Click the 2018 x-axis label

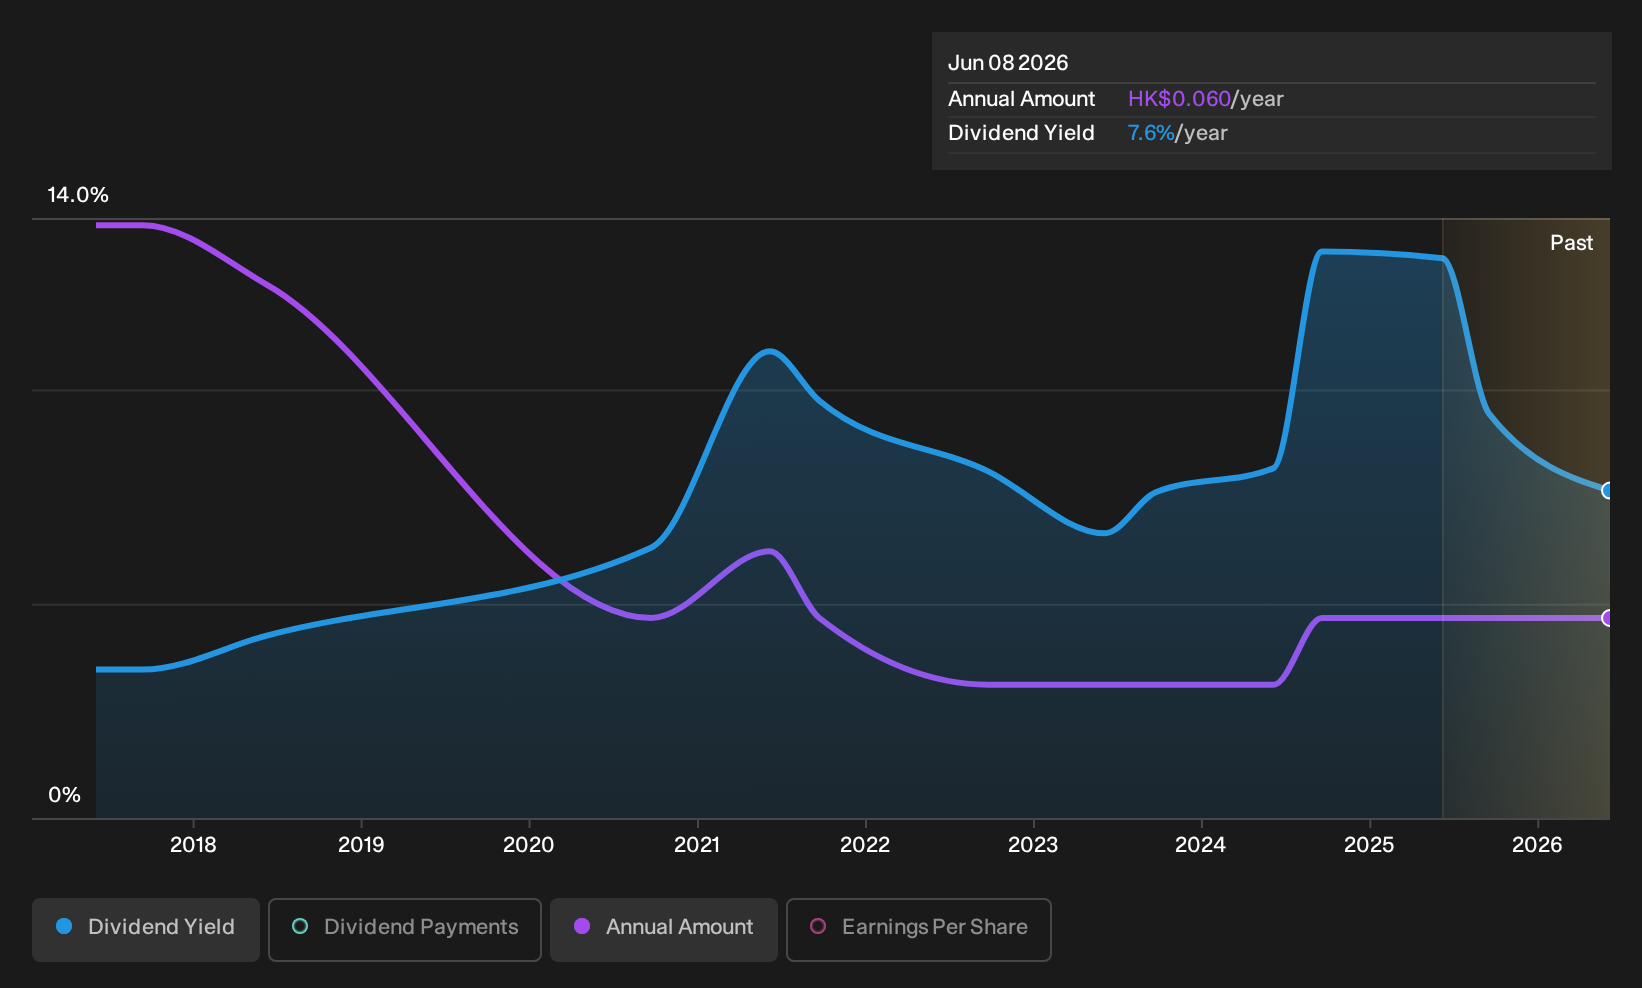pos(193,845)
